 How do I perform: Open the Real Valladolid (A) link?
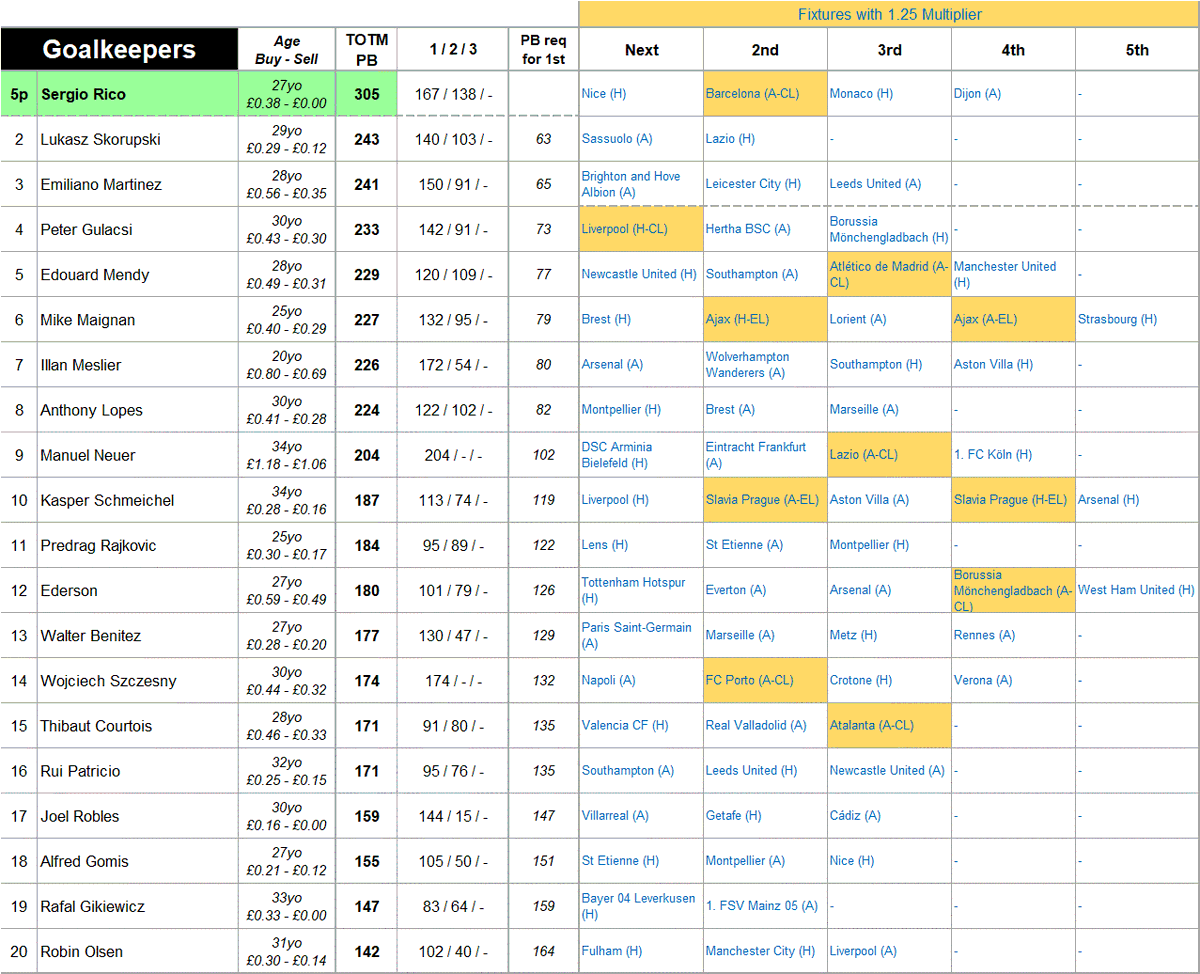click(756, 726)
